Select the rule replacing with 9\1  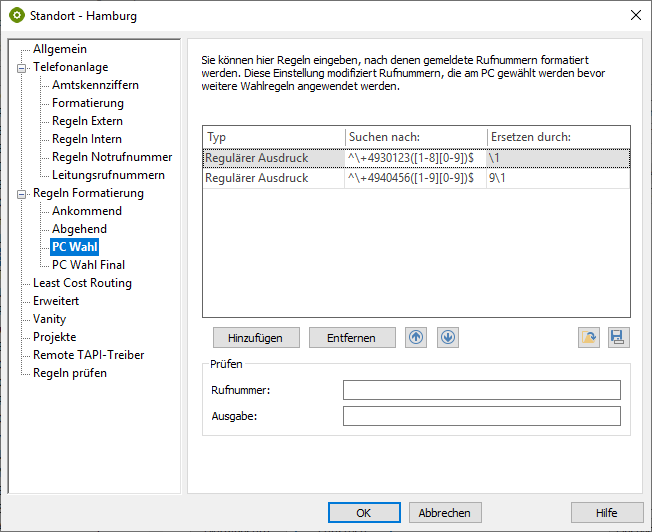[416, 177]
